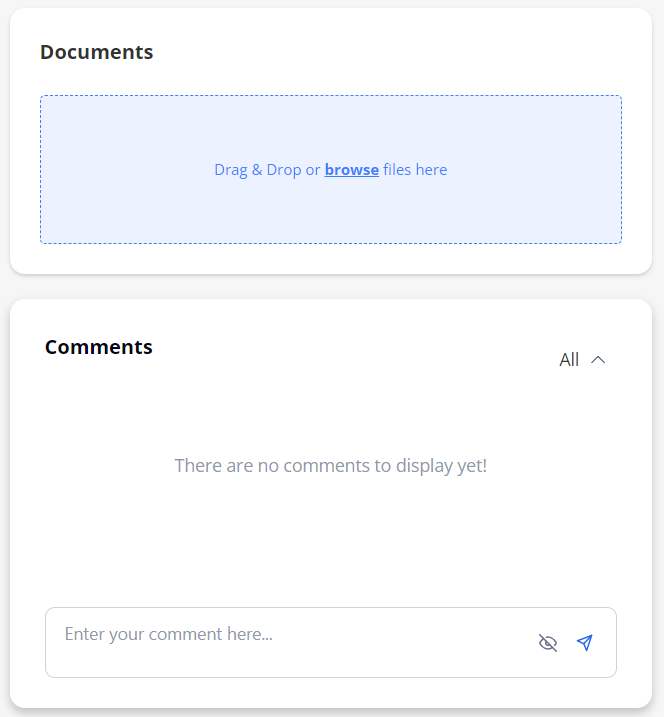Image resolution: width=664 pixels, height=717 pixels.
Task: Click the upward caret next to All
Action: coord(598,360)
